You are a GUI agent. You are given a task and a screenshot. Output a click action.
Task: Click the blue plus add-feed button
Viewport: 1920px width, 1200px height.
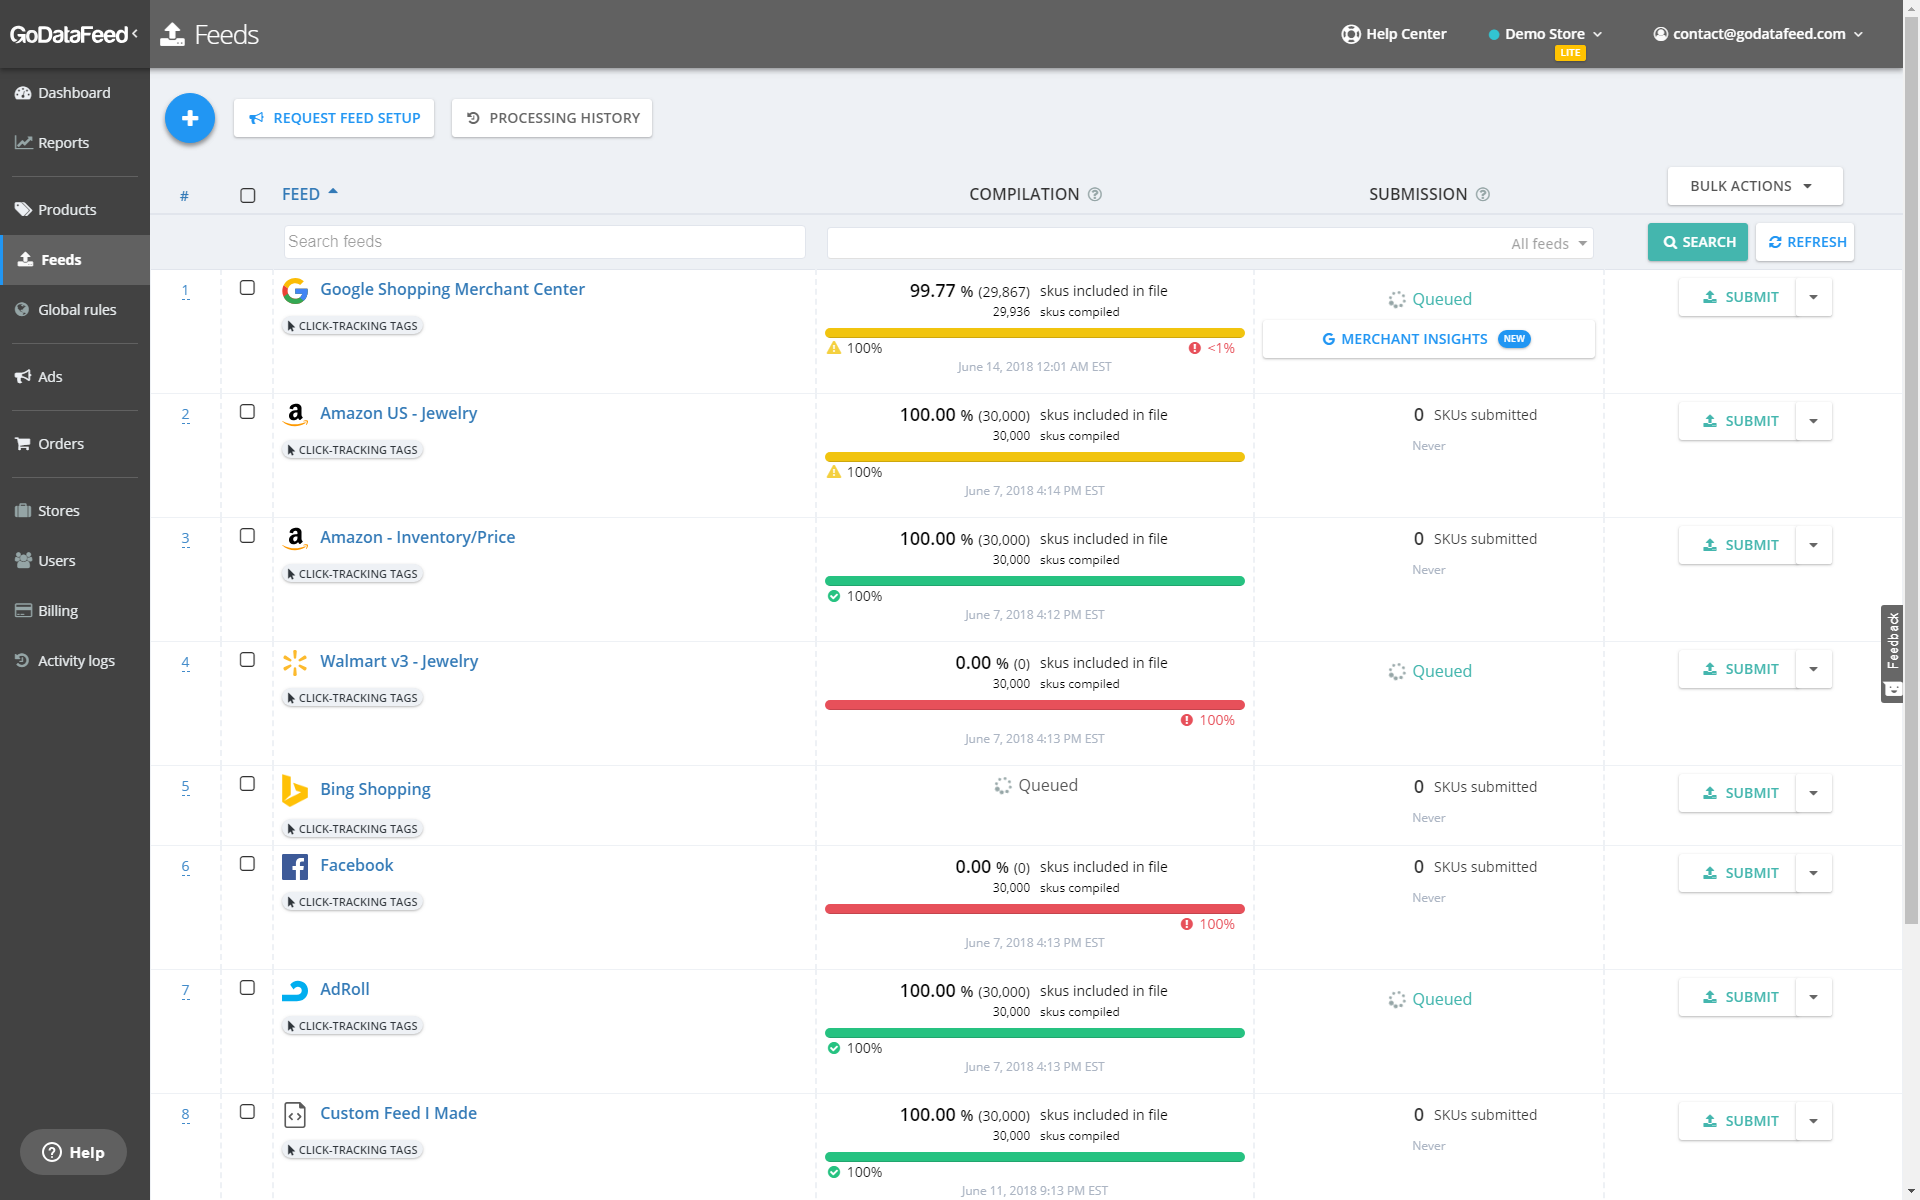190,118
